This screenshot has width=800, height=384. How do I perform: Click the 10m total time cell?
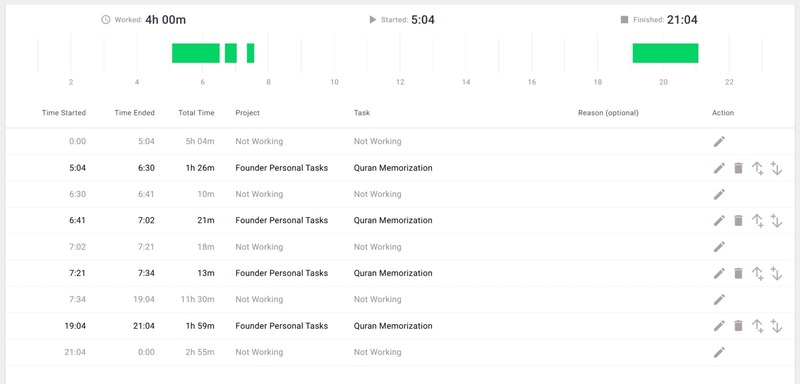pos(206,194)
